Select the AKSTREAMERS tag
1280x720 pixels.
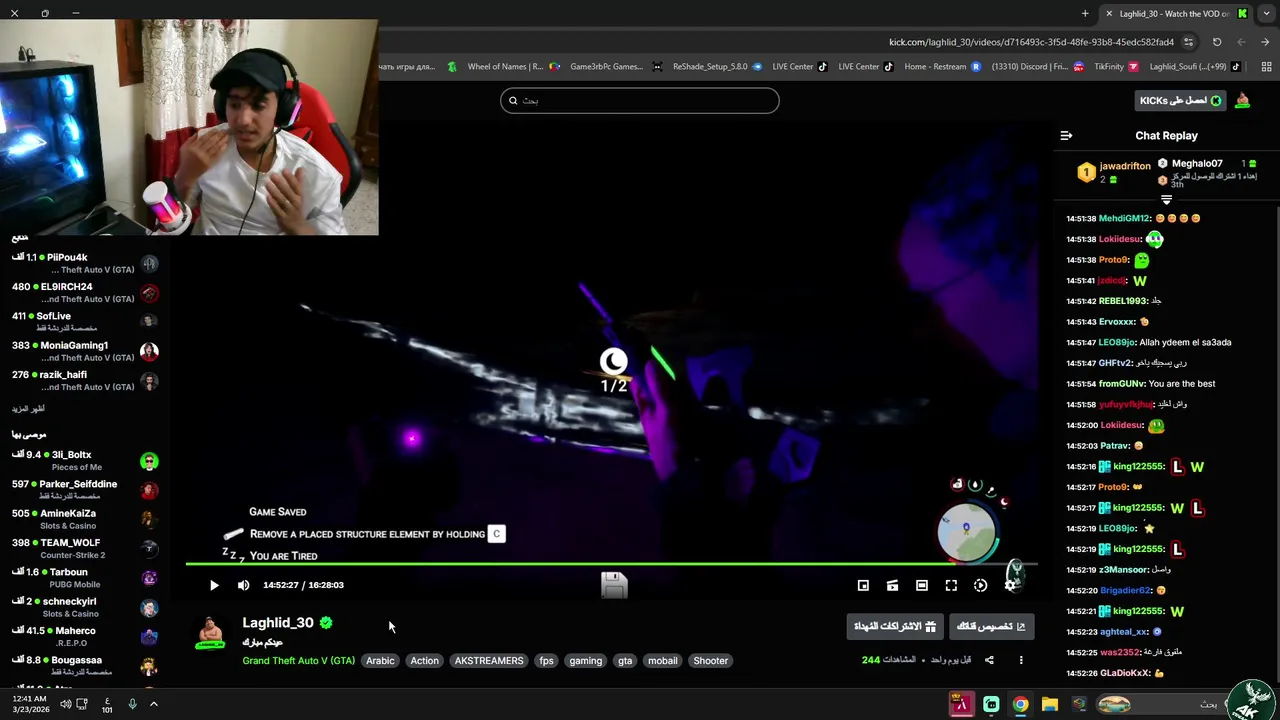tap(489, 661)
